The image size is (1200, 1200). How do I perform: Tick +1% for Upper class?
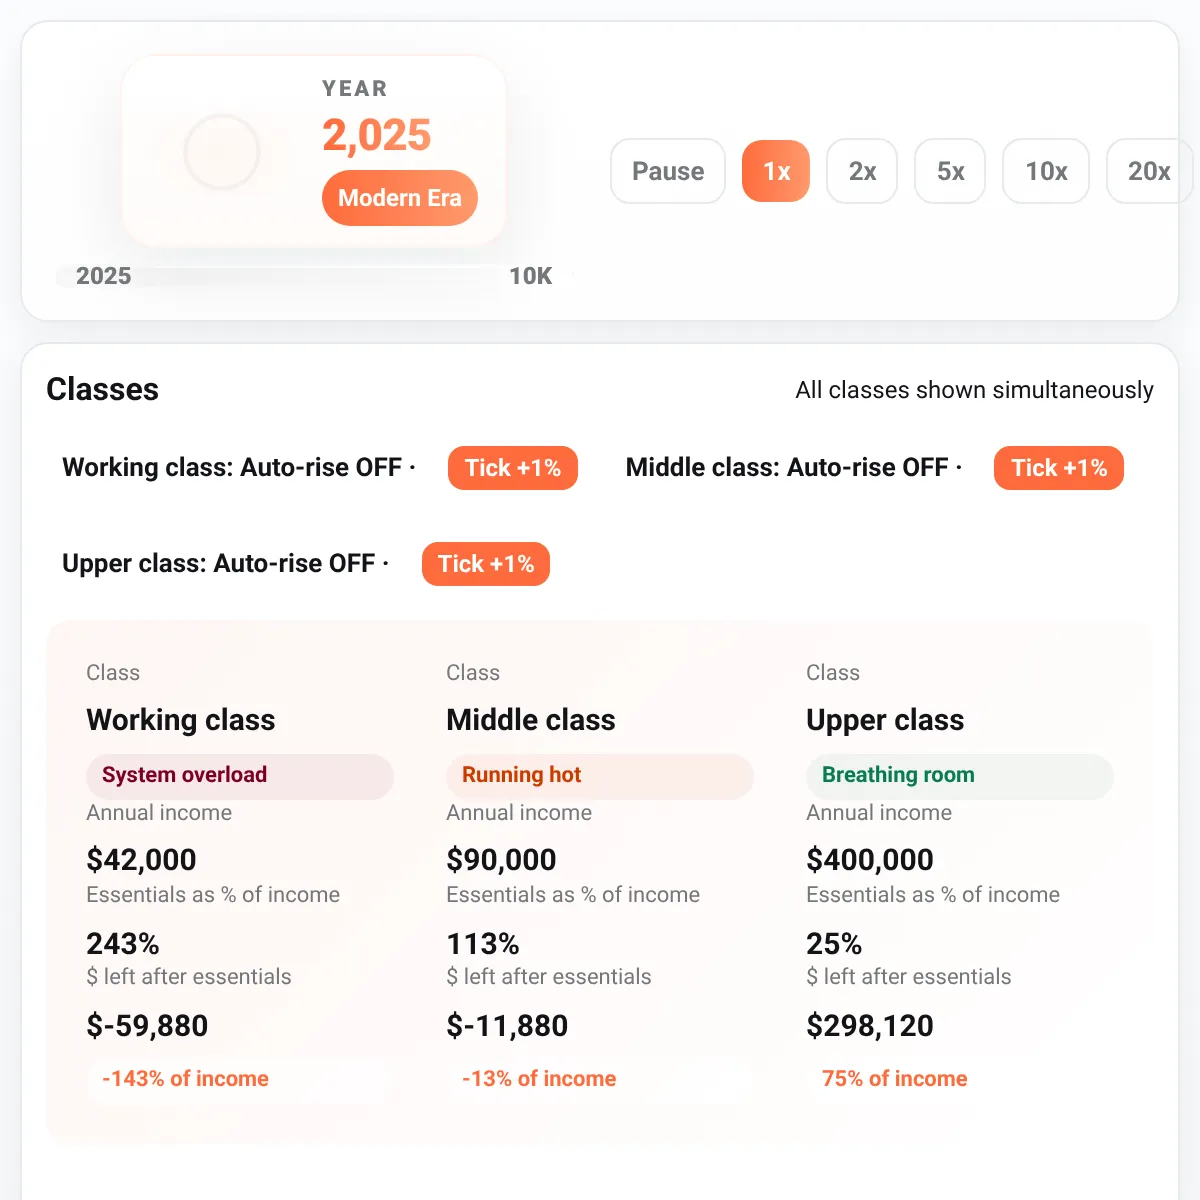[486, 564]
